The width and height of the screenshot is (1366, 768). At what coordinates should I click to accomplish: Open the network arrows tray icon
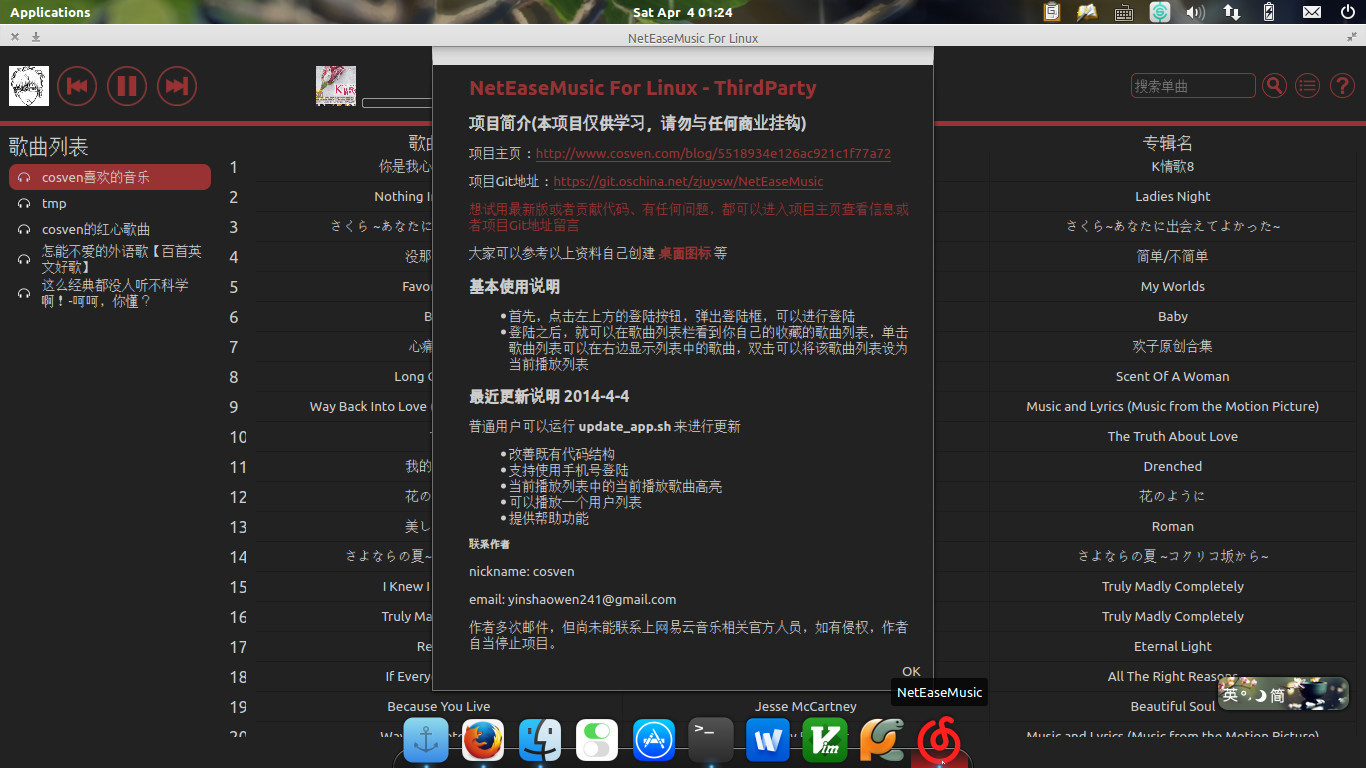coord(1232,12)
